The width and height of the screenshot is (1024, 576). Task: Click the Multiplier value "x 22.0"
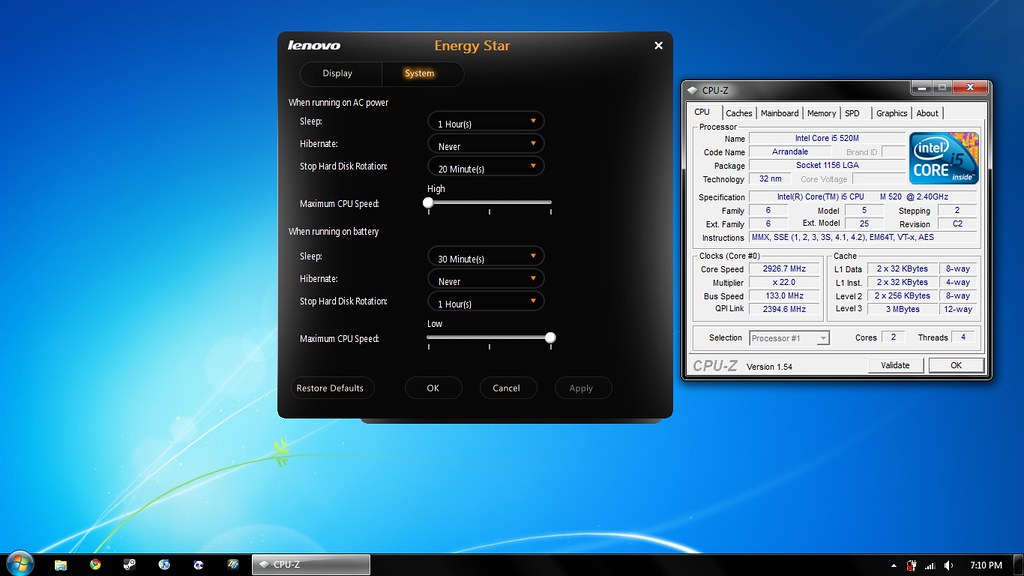coord(784,283)
